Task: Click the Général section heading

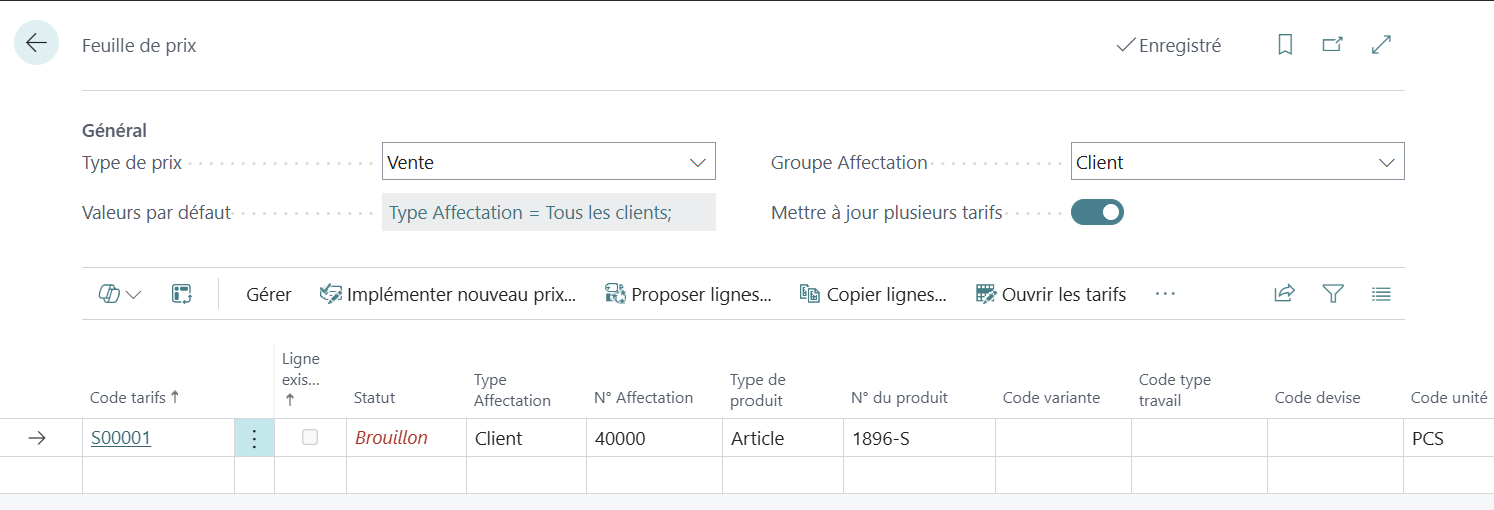Action: (114, 130)
